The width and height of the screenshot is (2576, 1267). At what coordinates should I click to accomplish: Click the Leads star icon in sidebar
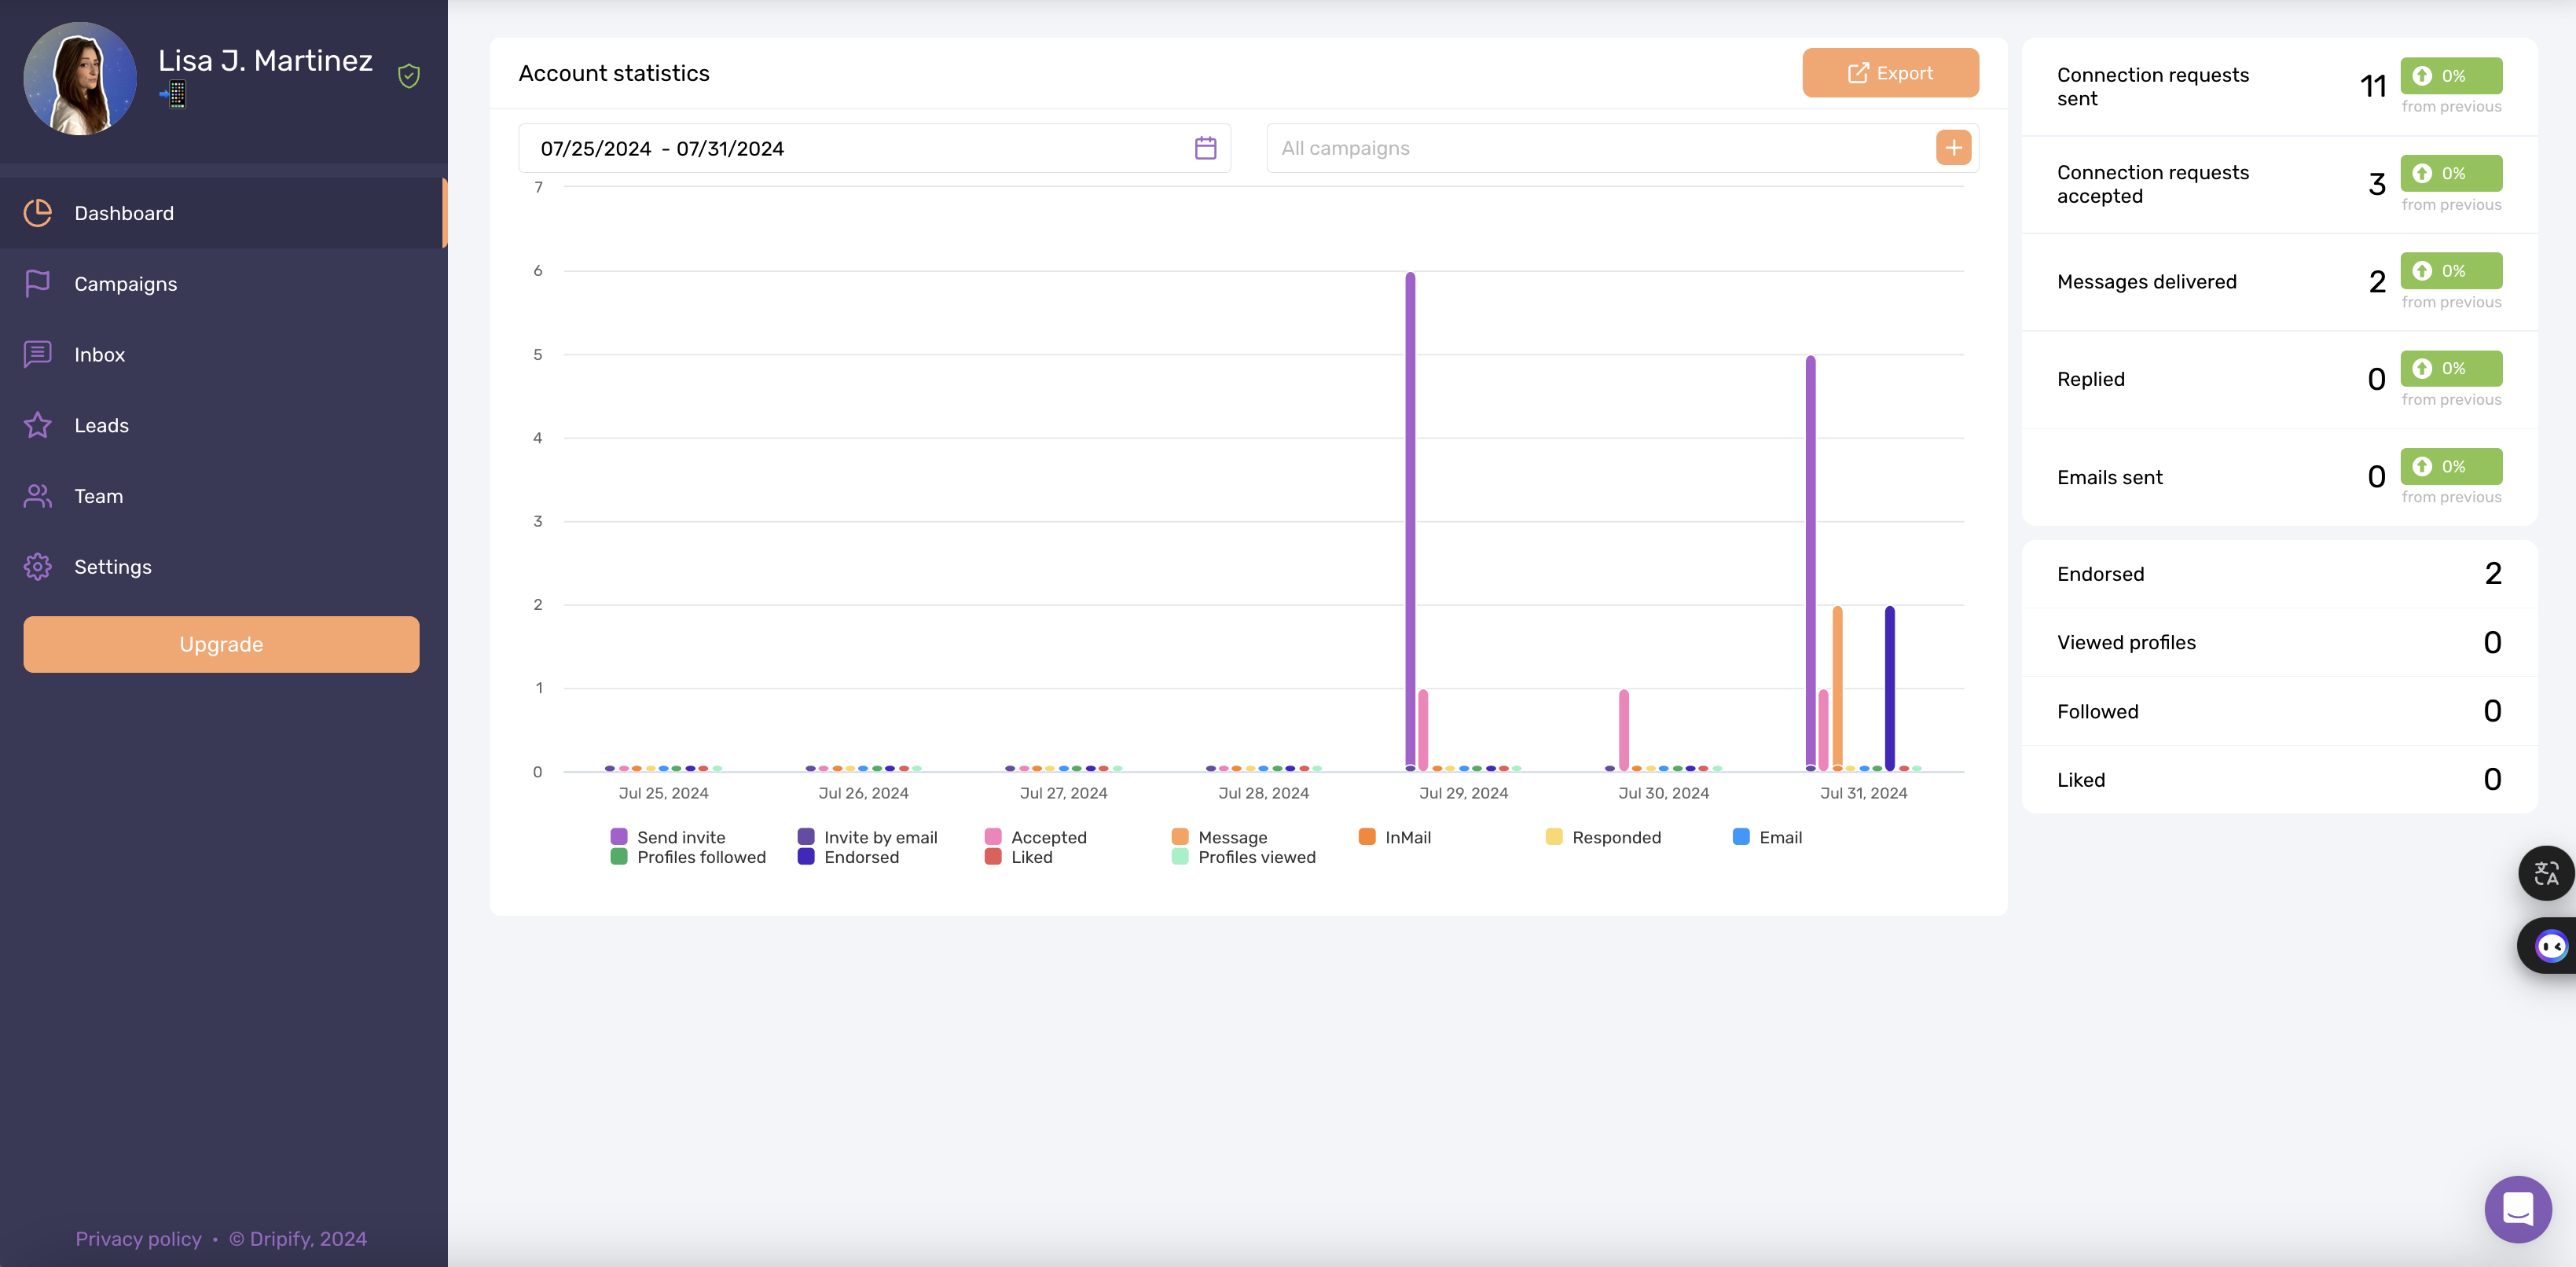[x=38, y=424]
